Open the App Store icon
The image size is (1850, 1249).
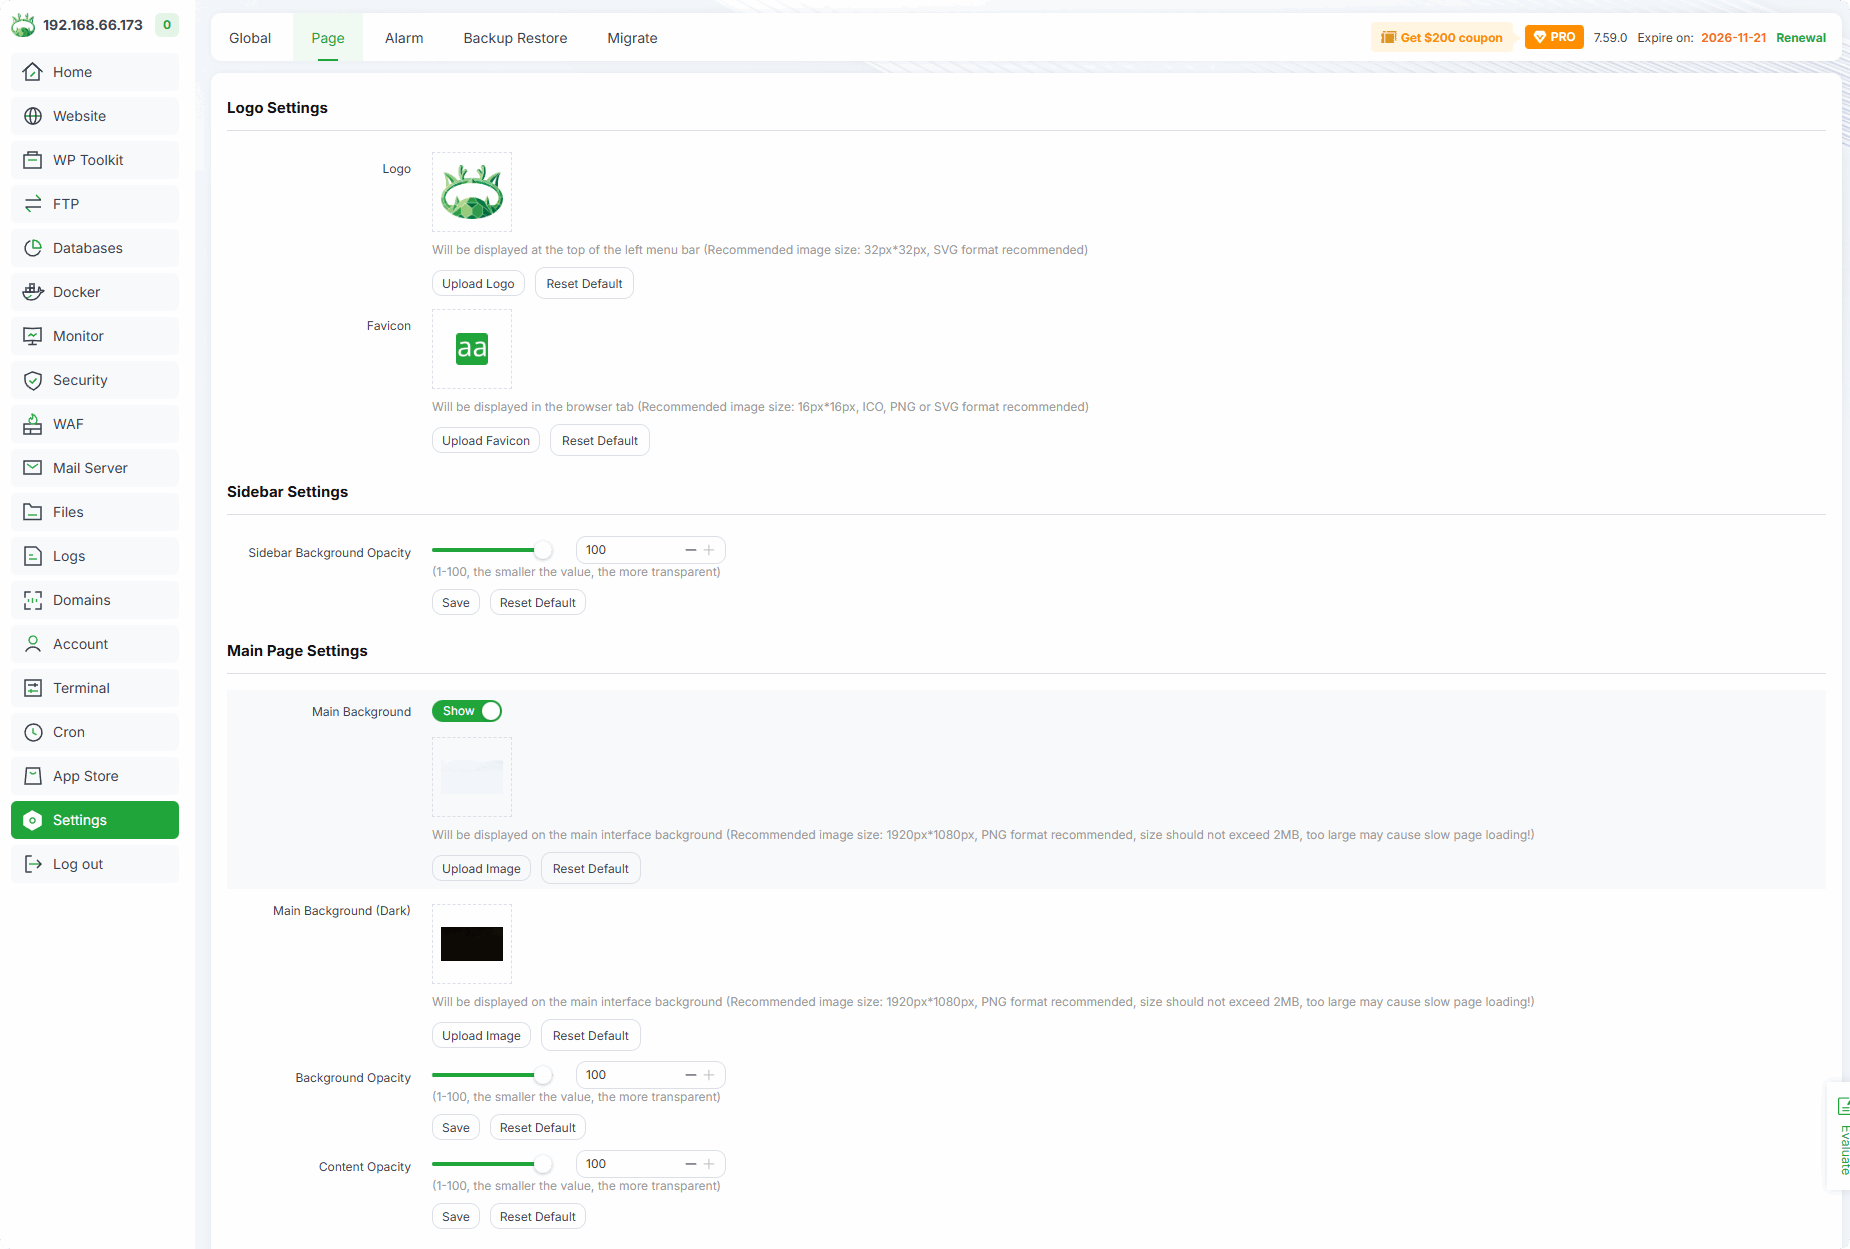33,776
